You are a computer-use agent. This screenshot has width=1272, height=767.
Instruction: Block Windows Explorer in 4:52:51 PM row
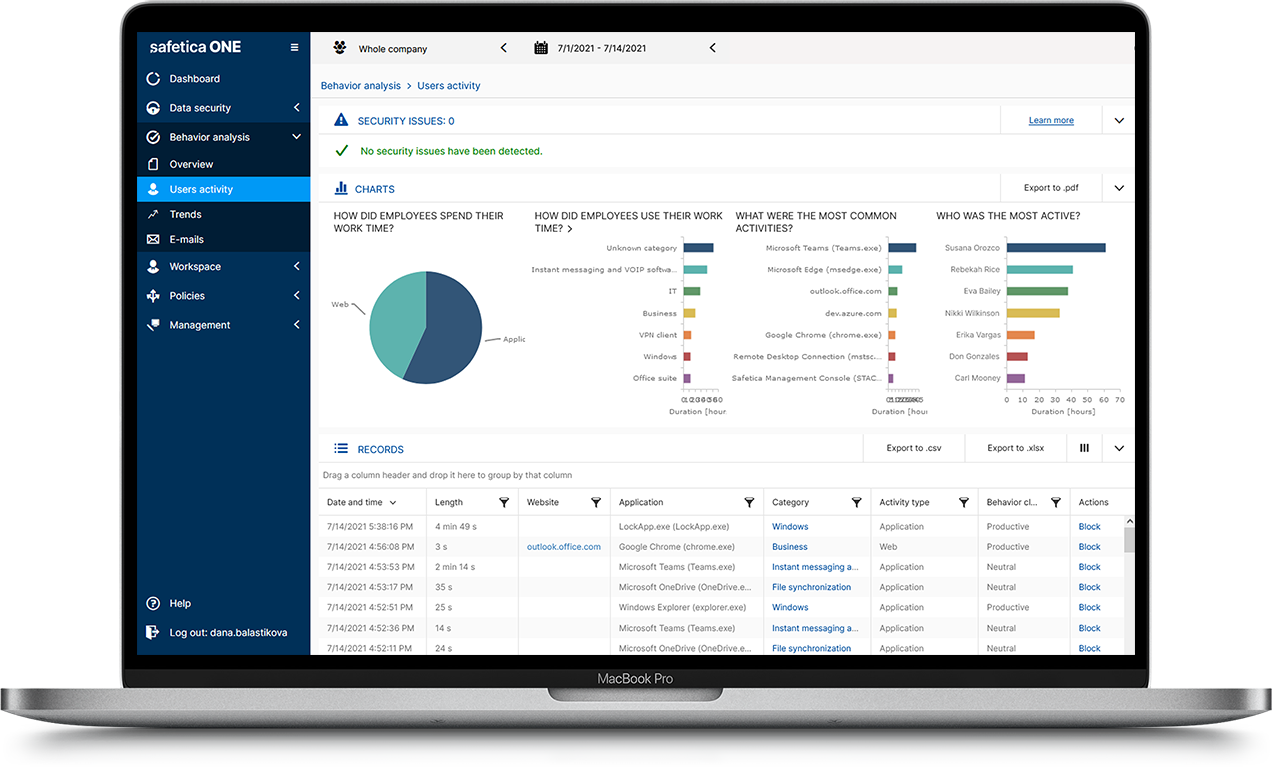pyautogui.click(x=1089, y=607)
